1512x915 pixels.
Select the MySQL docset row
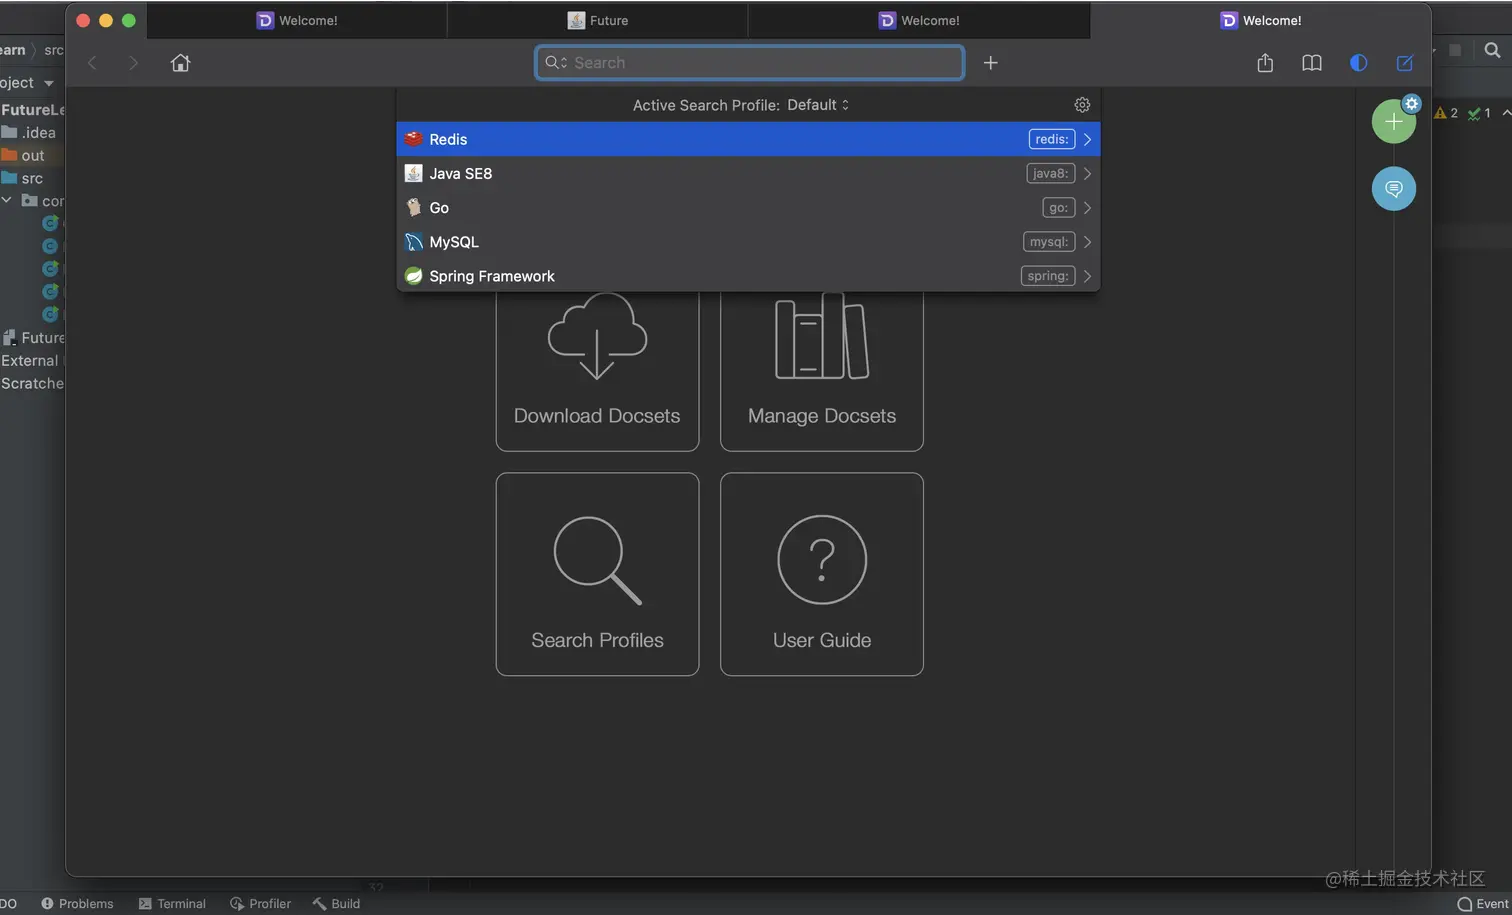[748, 242]
